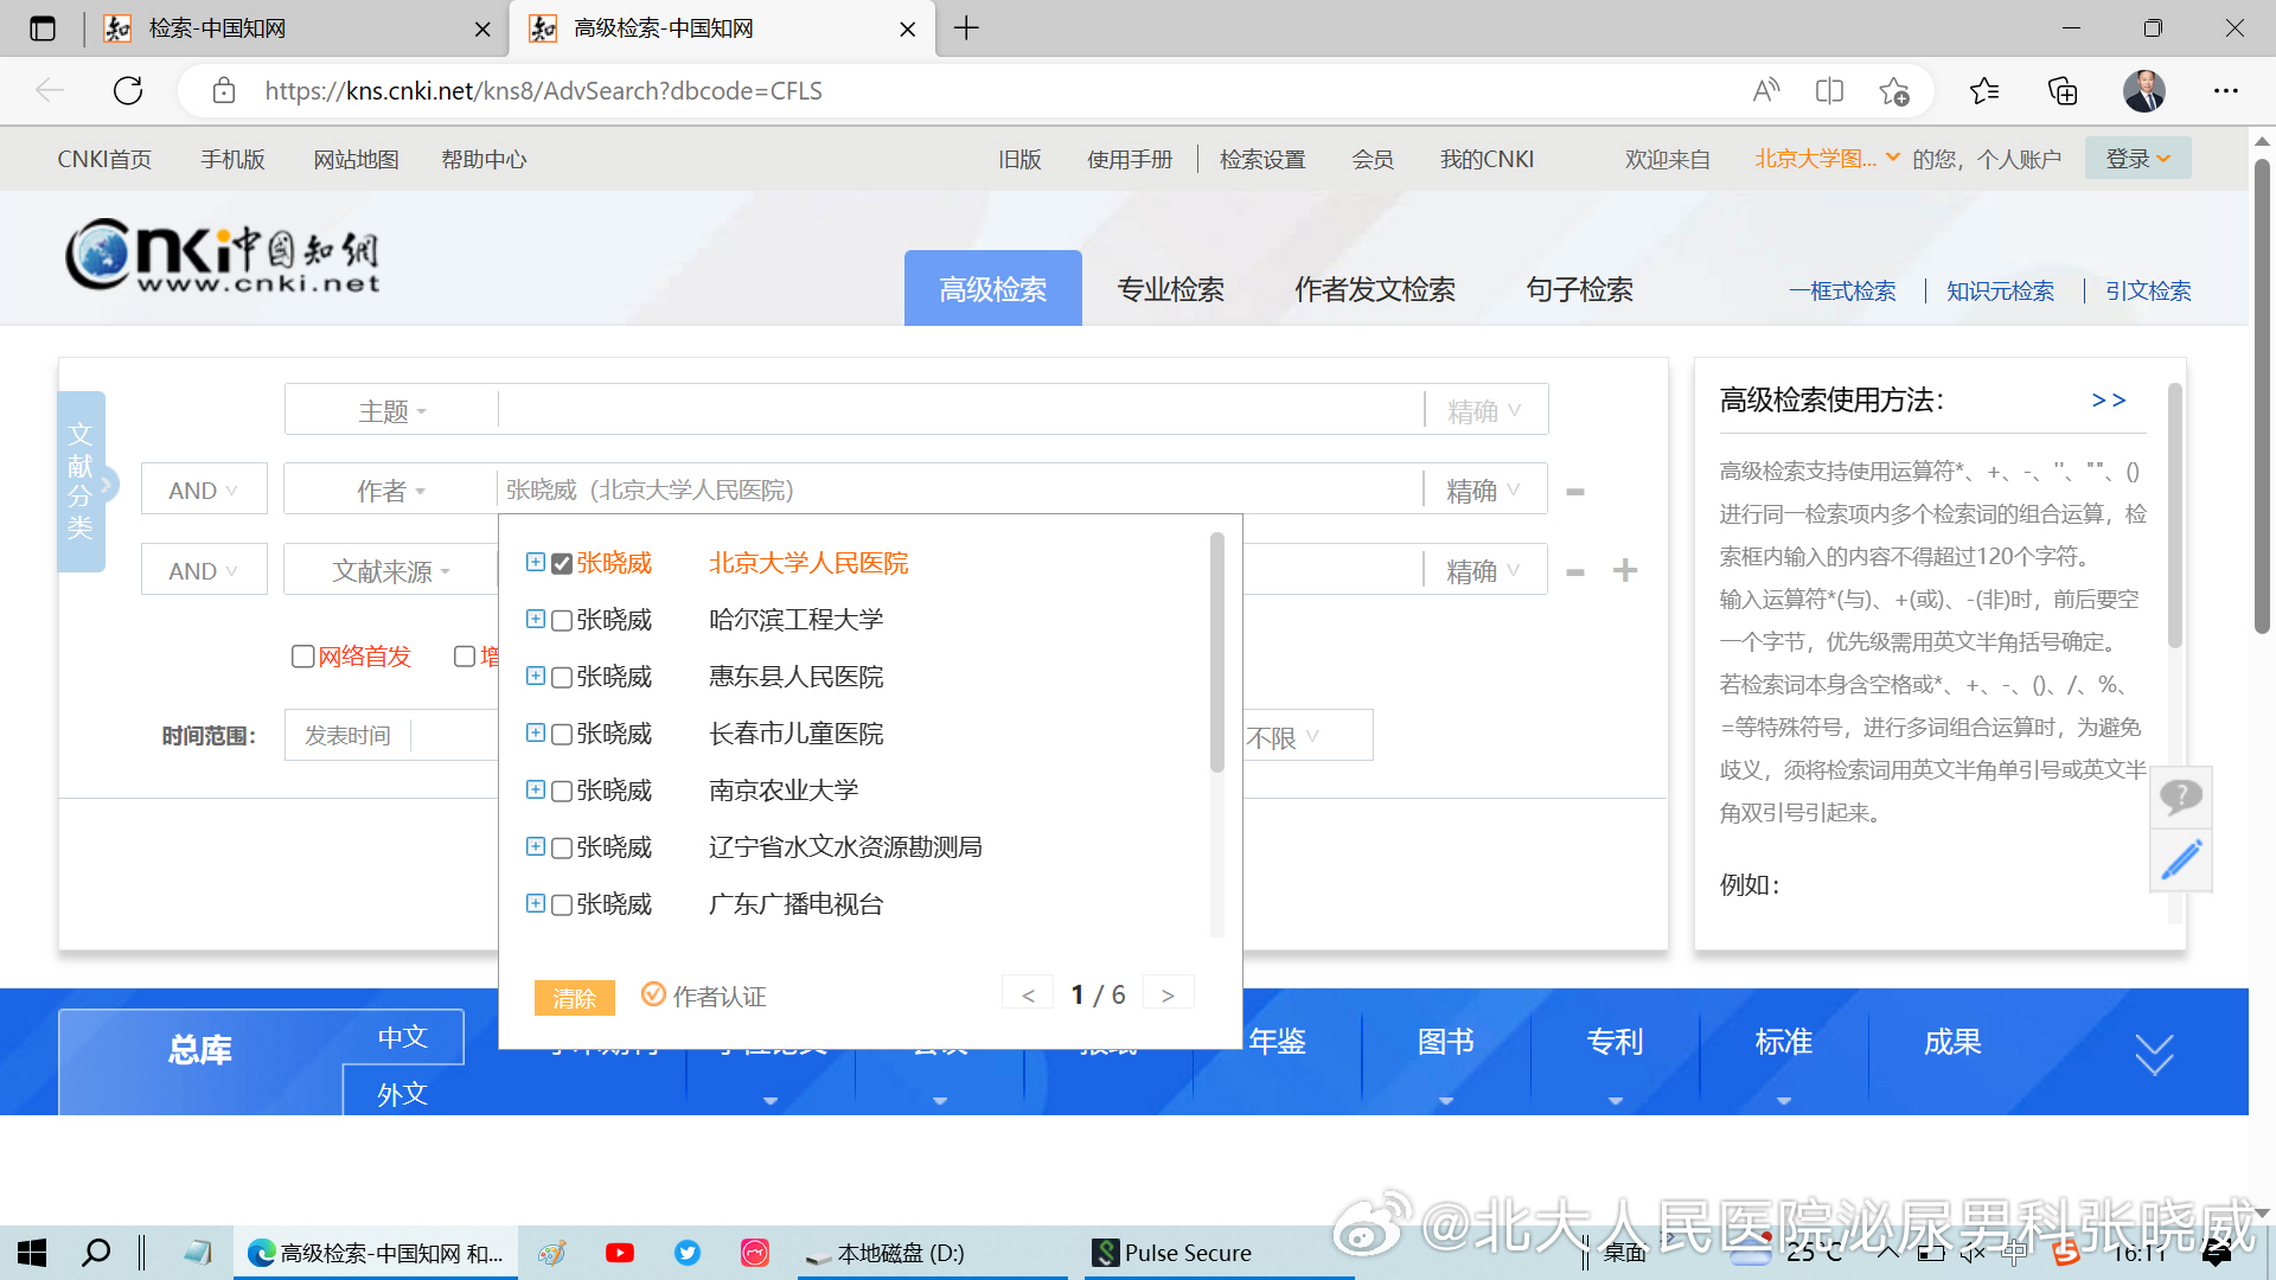Image resolution: width=2276 pixels, height=1280 pixels.
Task: Select the 图书 database tab
Action: click(x=1446, y=1042)
